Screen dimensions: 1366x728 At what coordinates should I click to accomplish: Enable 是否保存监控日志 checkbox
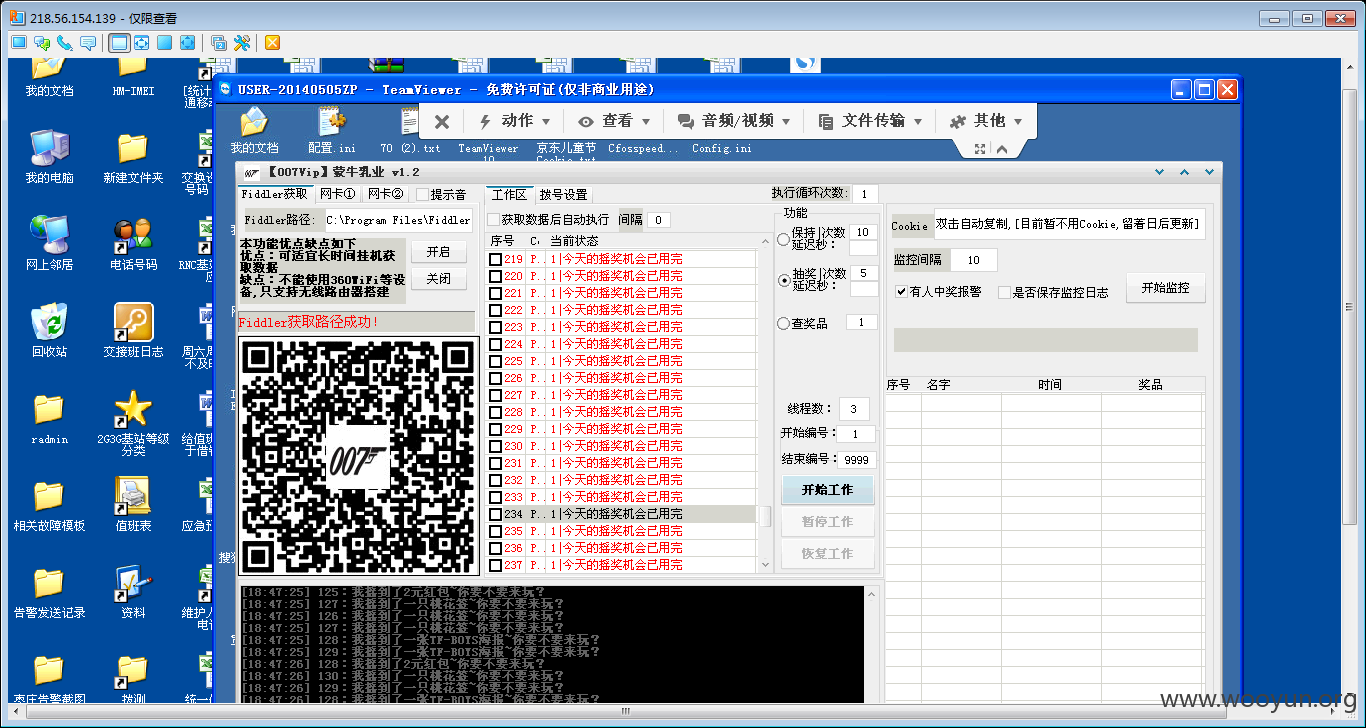[1004, 292]
